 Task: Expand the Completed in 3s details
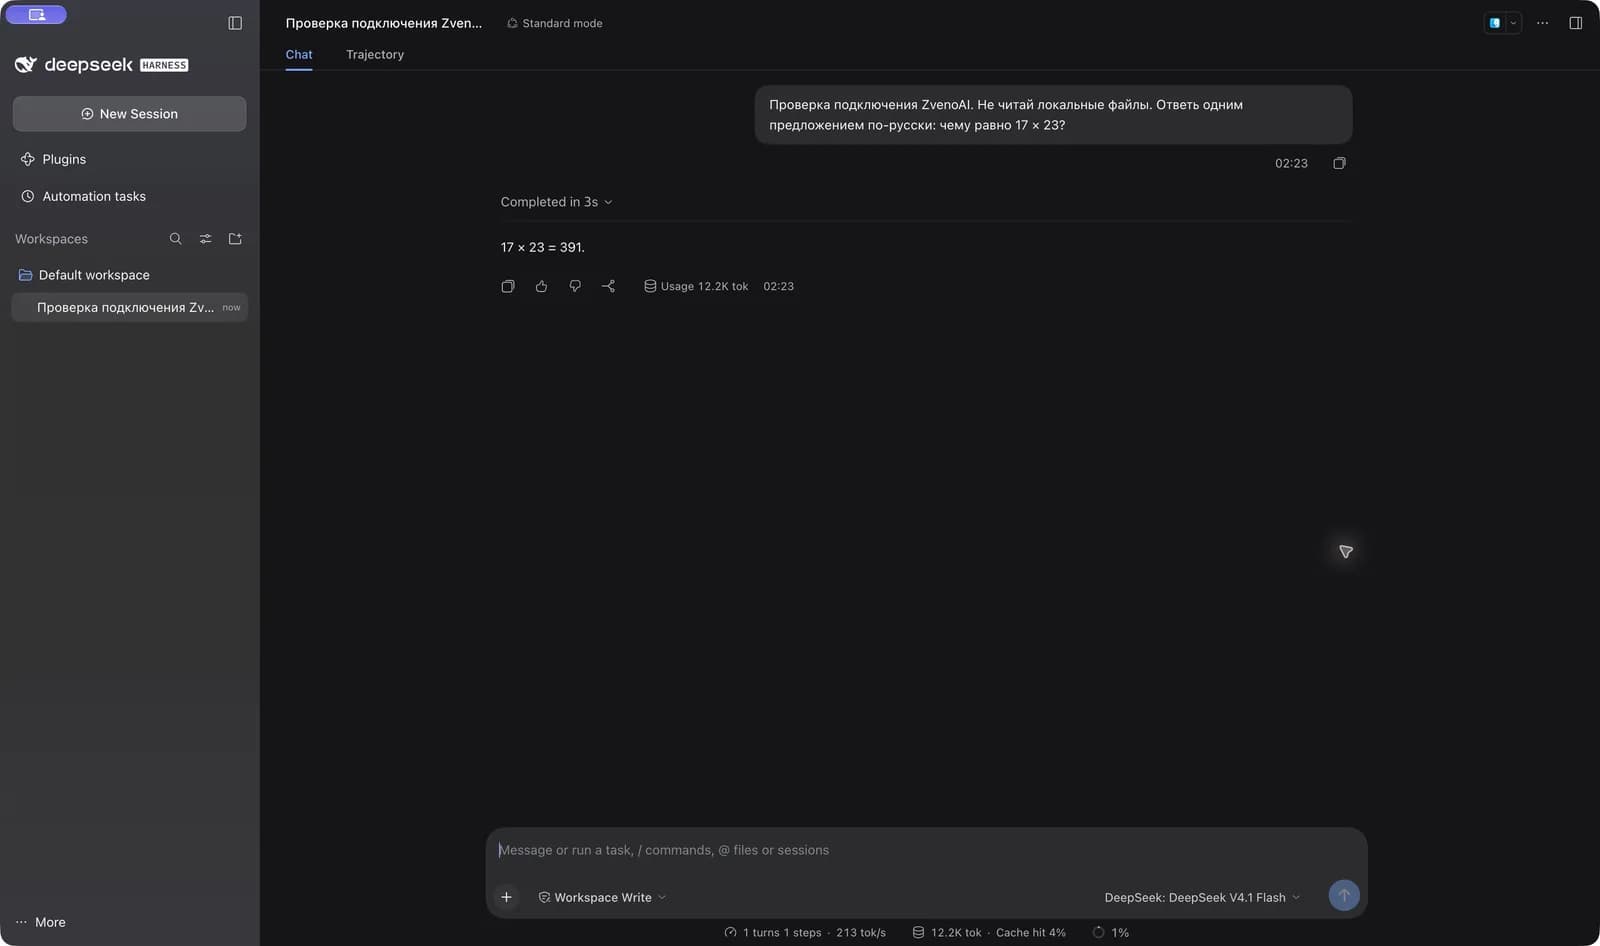556,202
